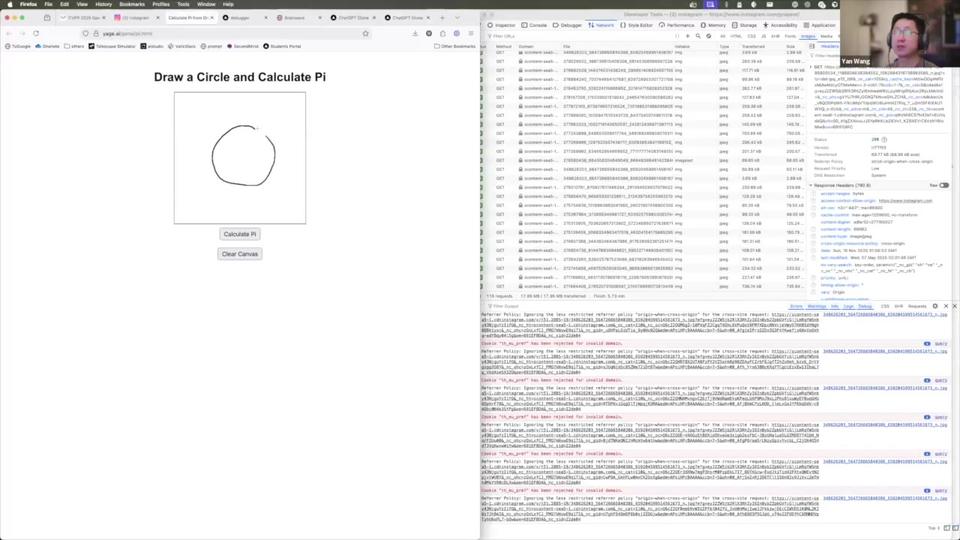
Task: Switch to Console panel in DevTools
Action: tap(534, 25)
